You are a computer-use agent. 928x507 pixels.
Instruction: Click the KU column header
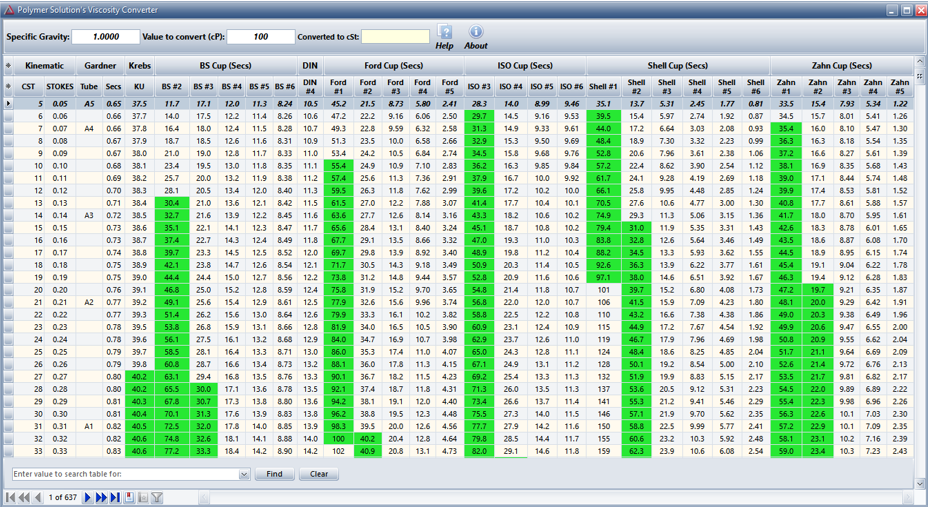[139, 87]
